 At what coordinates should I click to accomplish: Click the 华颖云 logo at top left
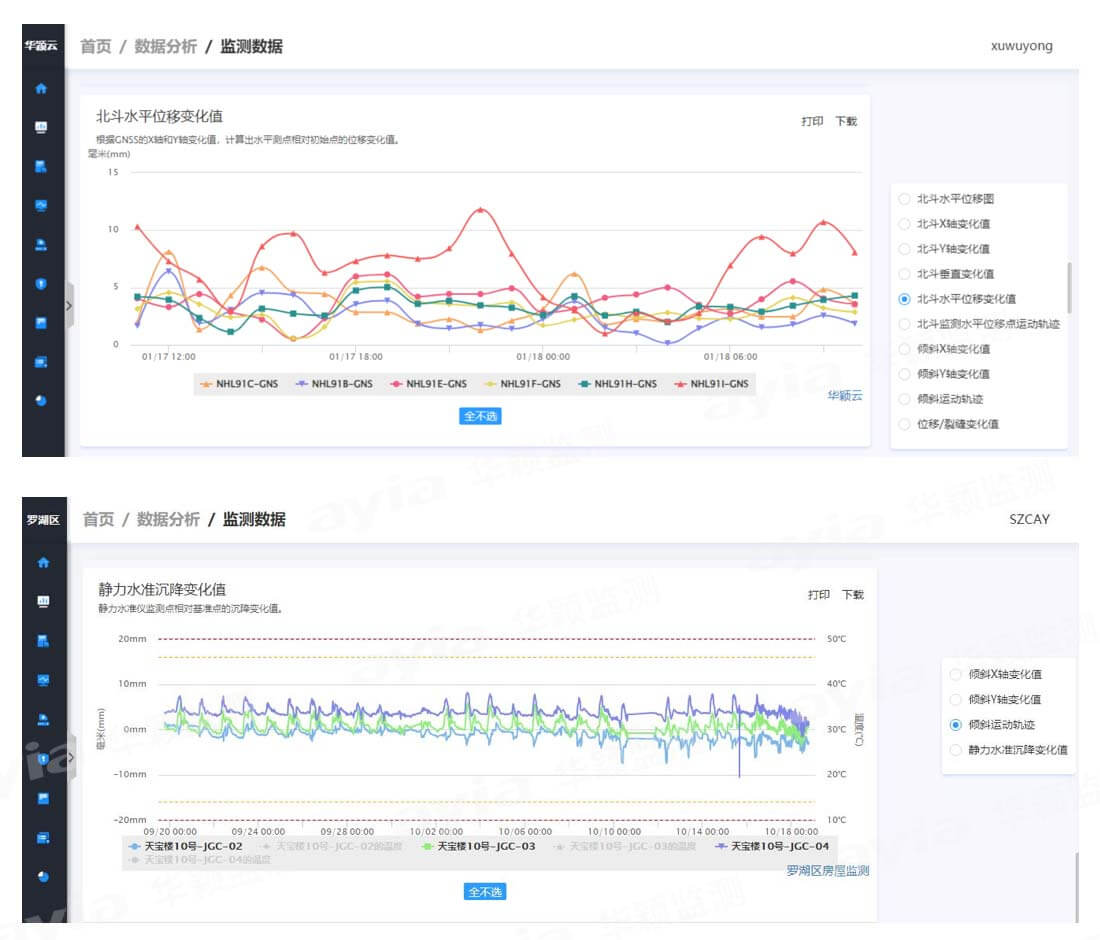coord(41,45)
